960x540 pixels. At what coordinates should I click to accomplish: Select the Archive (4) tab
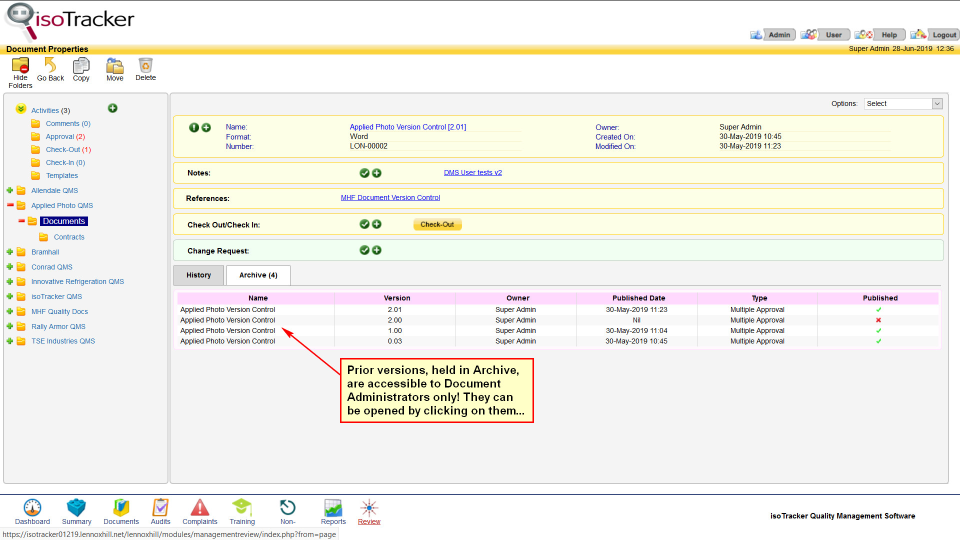pos(258,275)
